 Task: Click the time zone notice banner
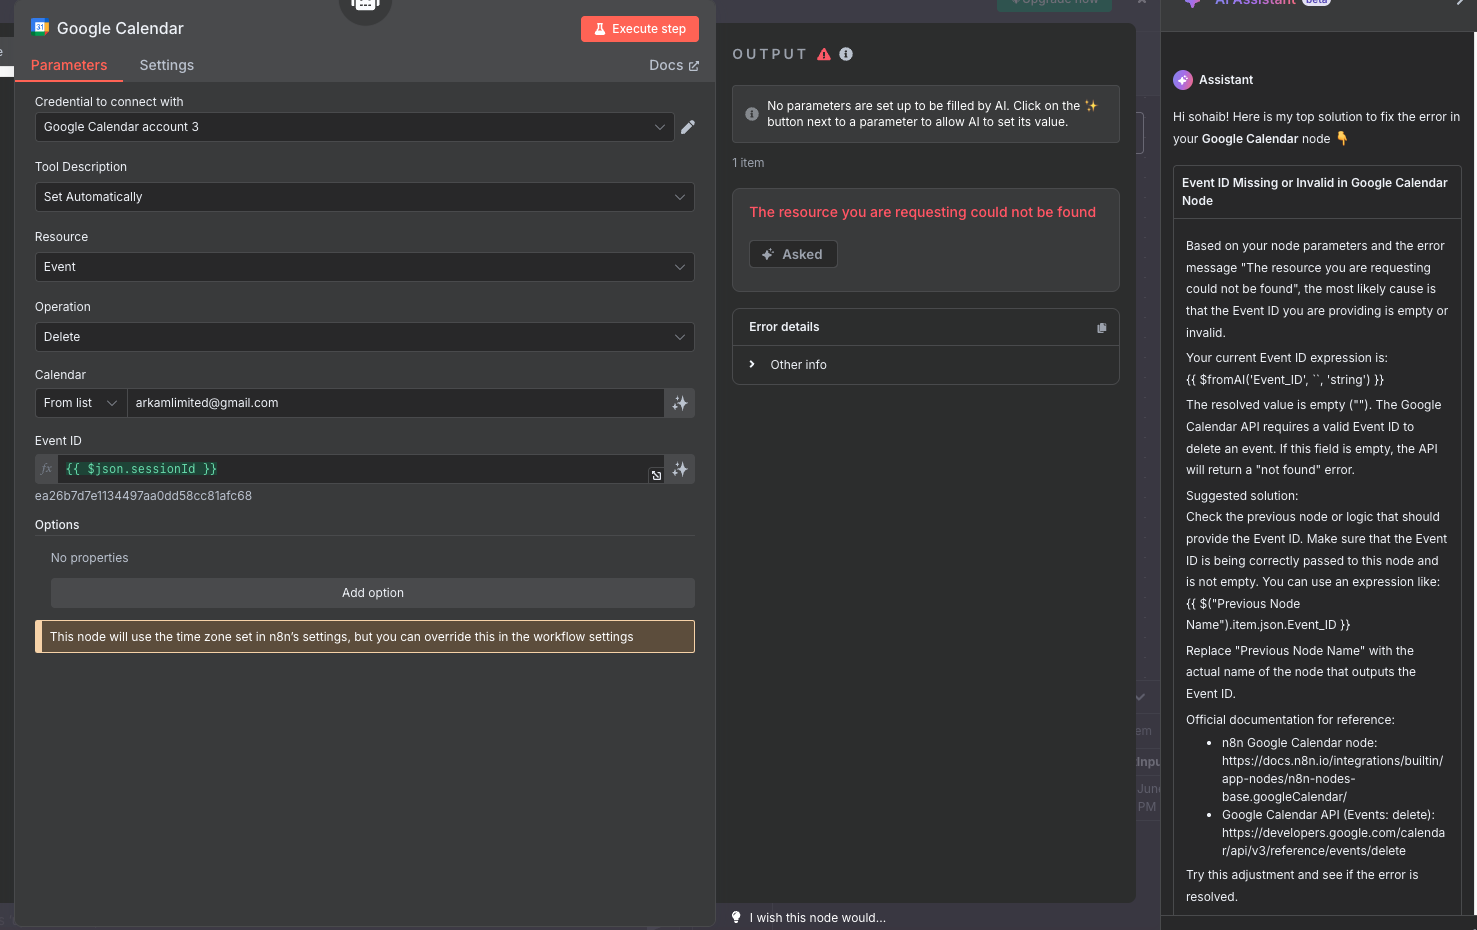coord(365,637)
